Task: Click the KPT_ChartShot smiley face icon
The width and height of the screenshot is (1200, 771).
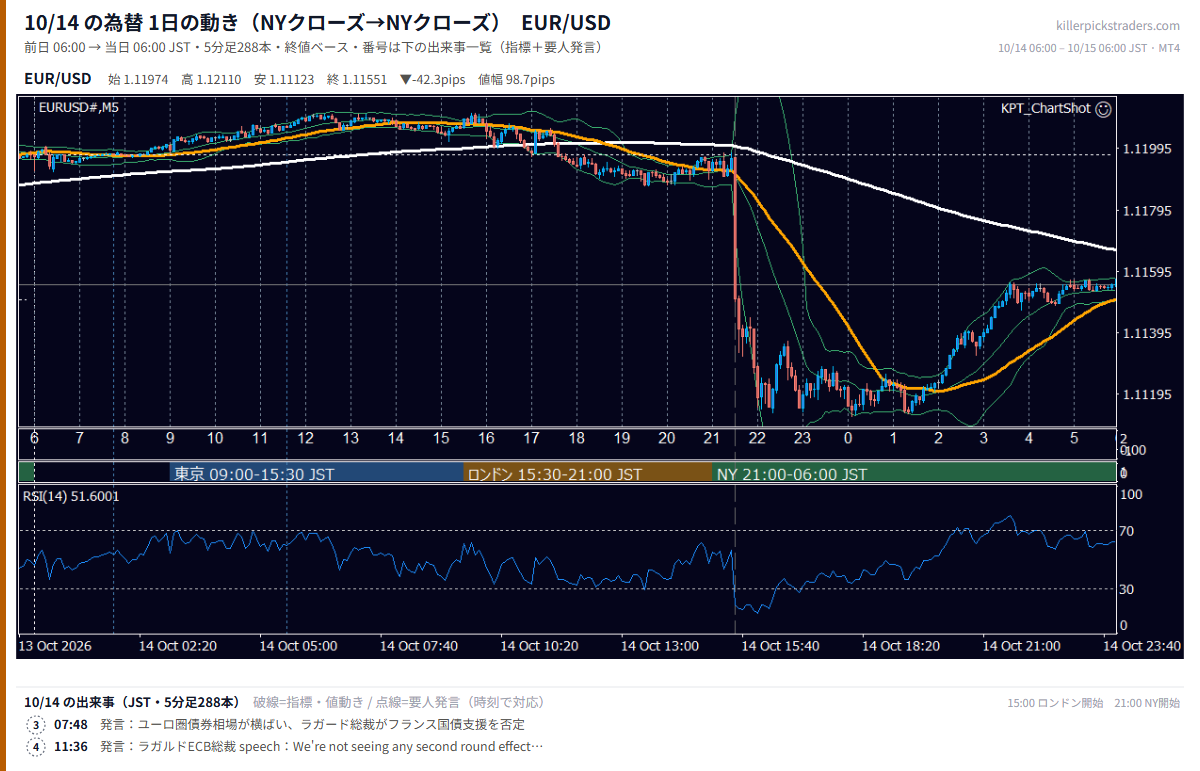Action: point(1103,109)
